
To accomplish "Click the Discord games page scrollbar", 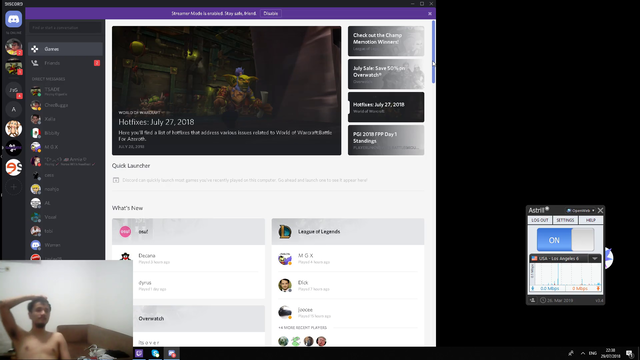I will 433,52.
